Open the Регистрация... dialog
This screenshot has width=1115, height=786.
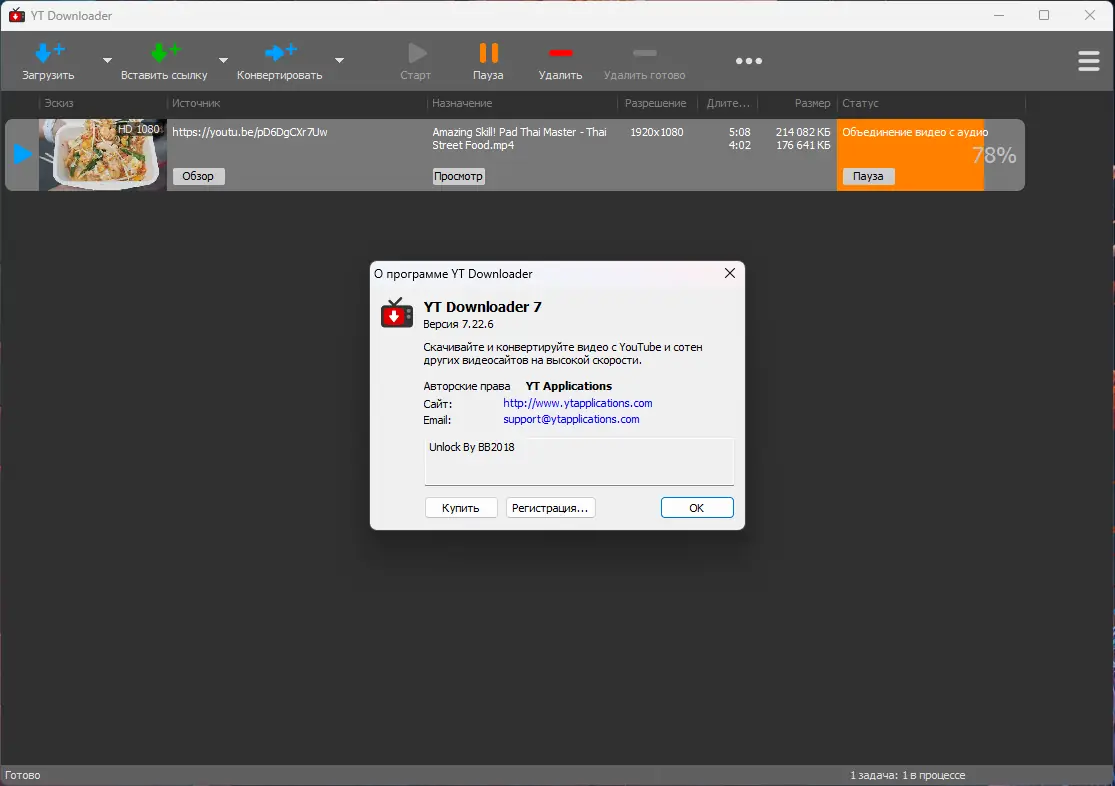[x=550, y=507]
